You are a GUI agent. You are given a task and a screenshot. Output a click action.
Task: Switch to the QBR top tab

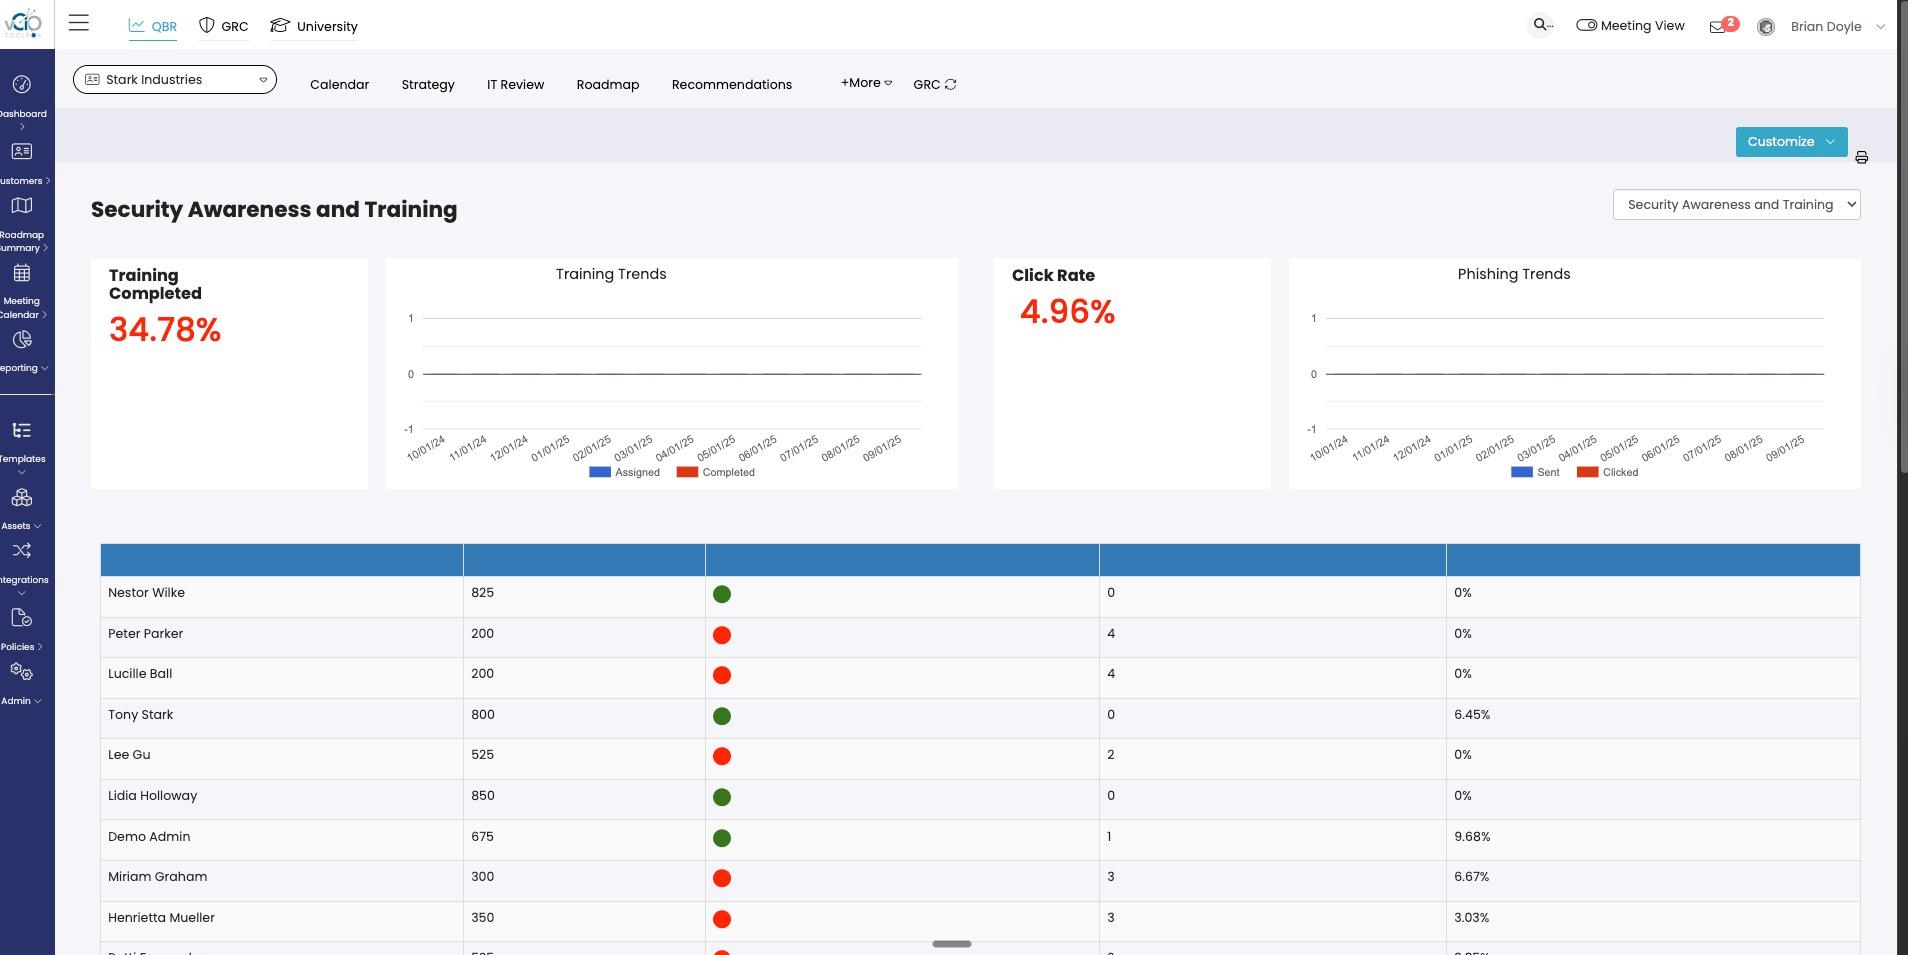tap(153, 27)
